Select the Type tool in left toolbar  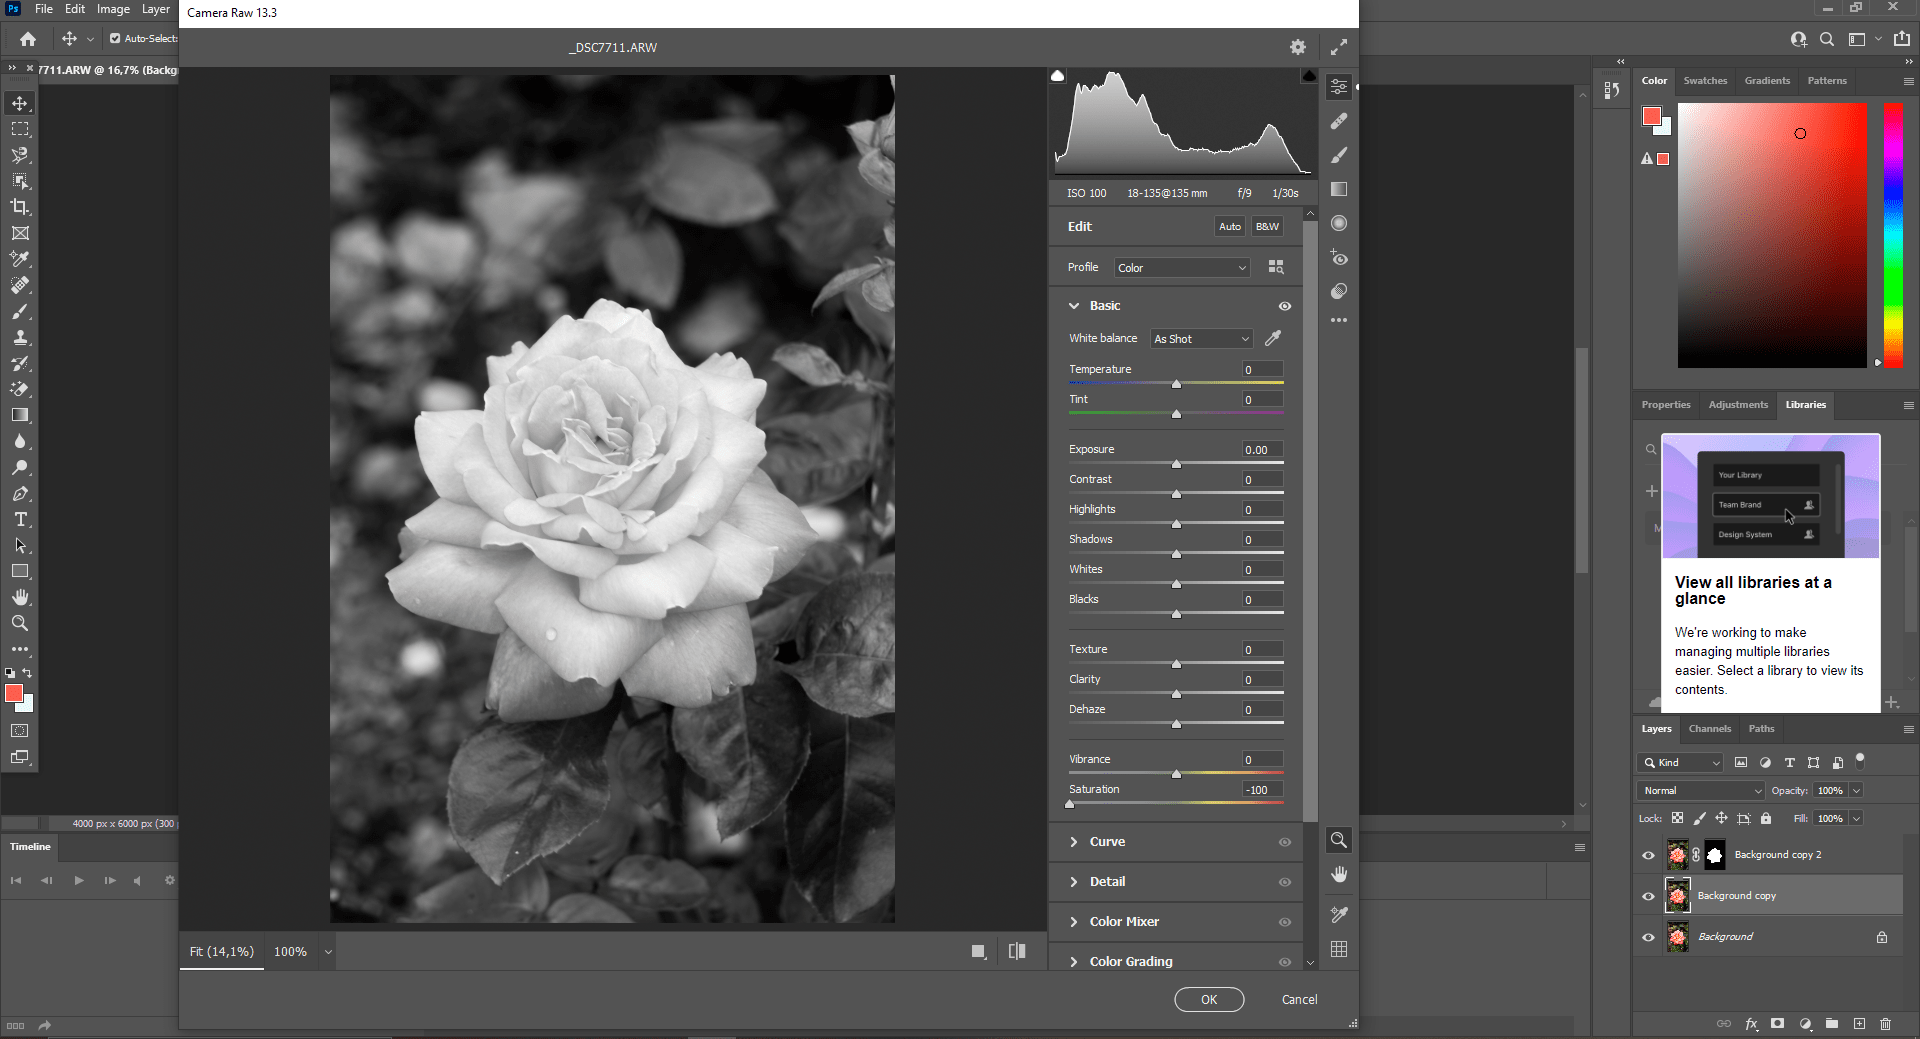[x=20, y=519]
